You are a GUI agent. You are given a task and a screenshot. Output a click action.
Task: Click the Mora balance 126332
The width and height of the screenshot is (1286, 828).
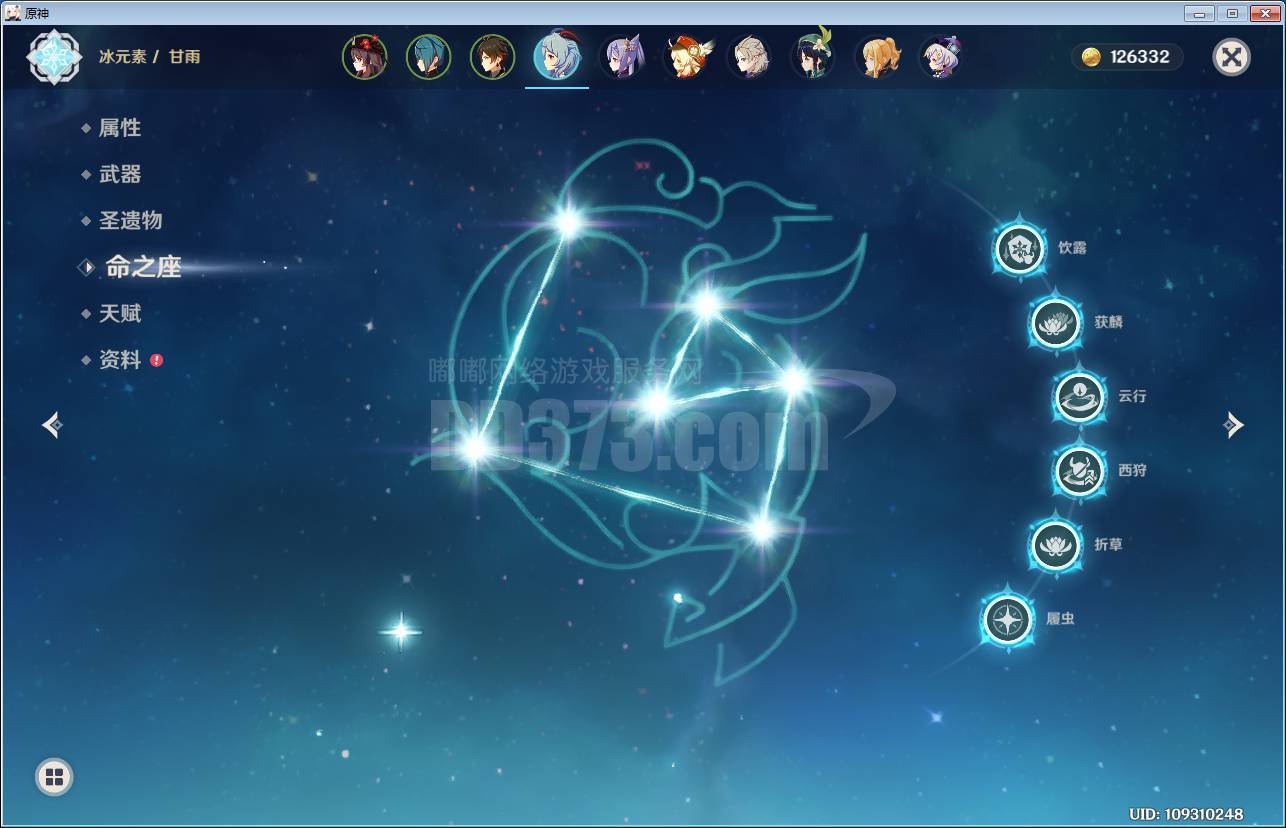(1128, 57)
